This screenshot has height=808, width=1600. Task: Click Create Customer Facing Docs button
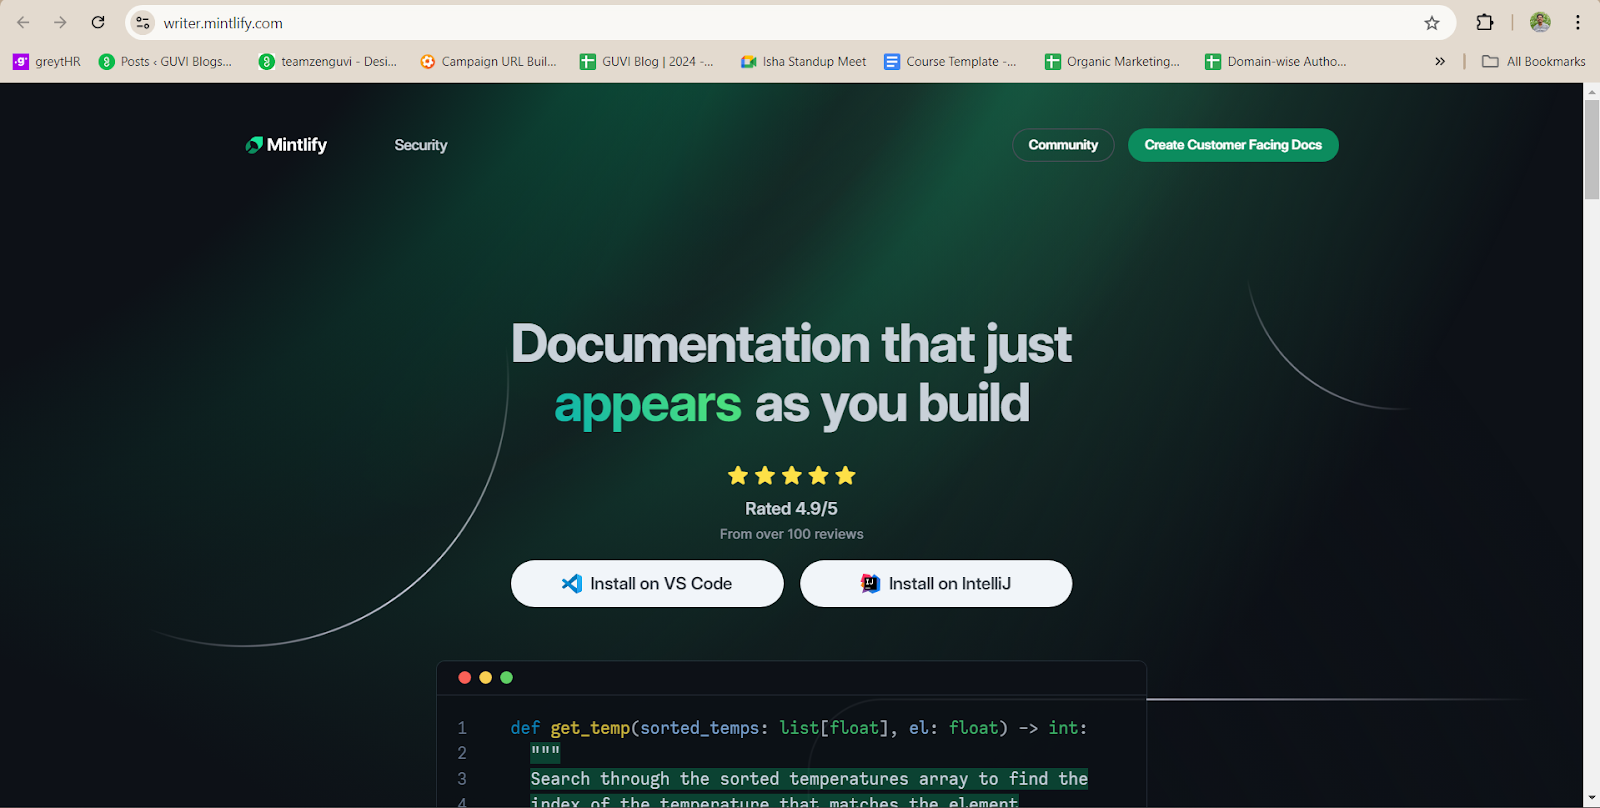[1233, 145]
